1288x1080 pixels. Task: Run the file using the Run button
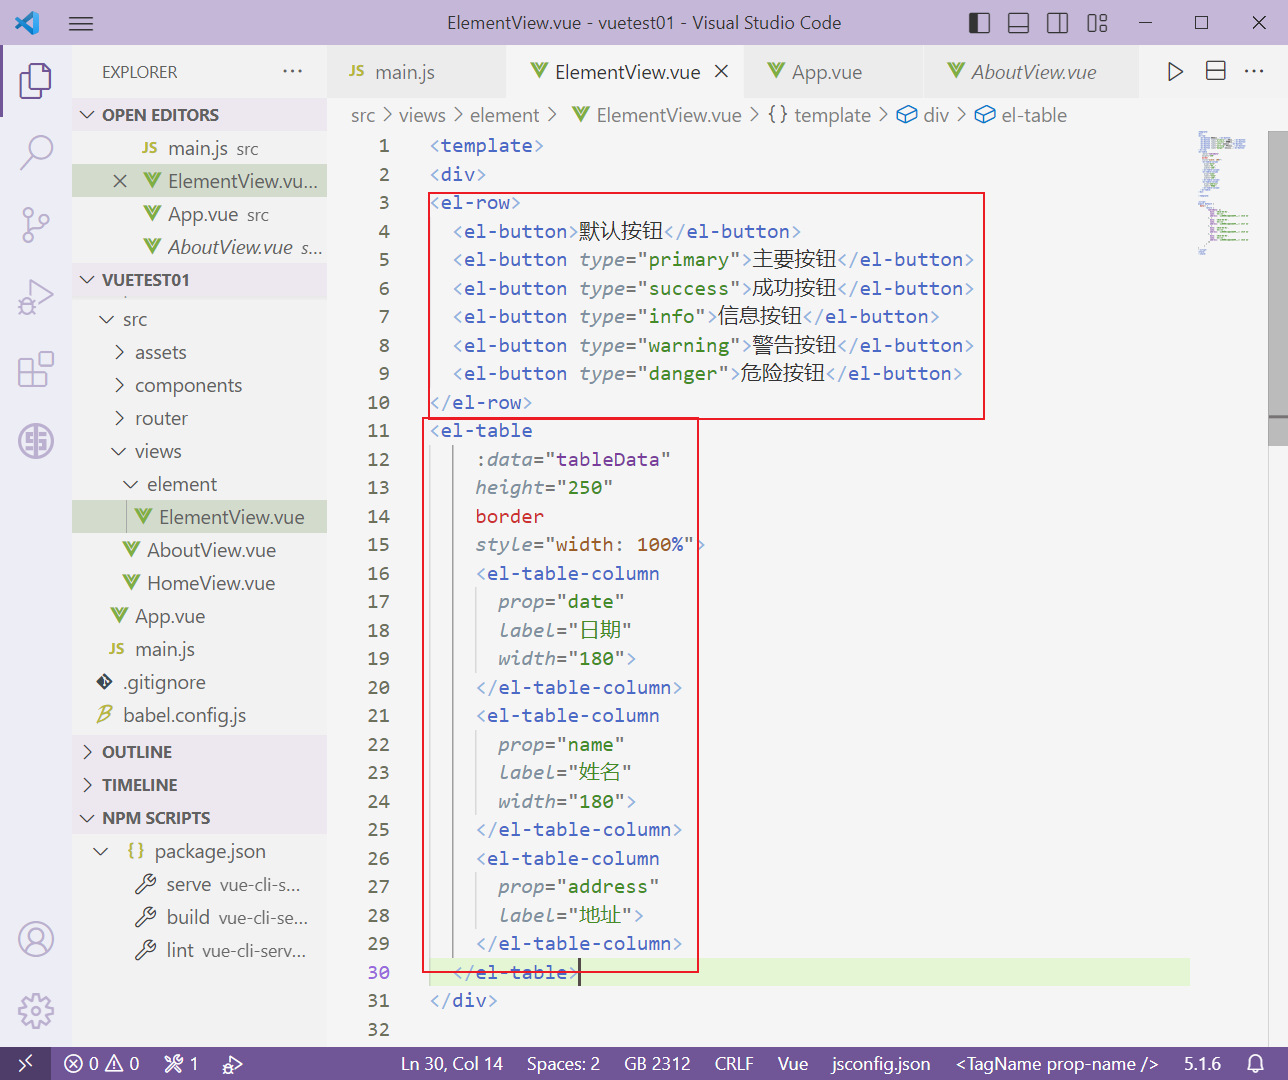pyautogui.click(x=1175, y=71)
